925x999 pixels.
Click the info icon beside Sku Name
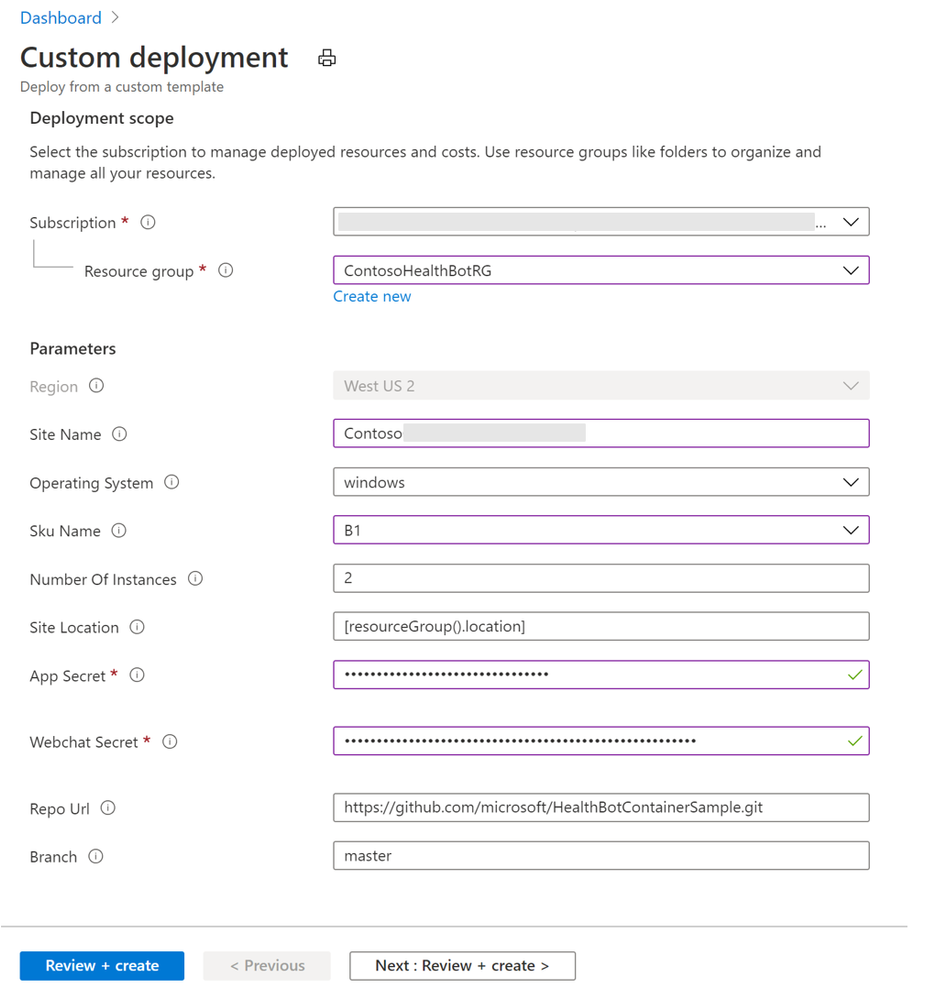119,531
